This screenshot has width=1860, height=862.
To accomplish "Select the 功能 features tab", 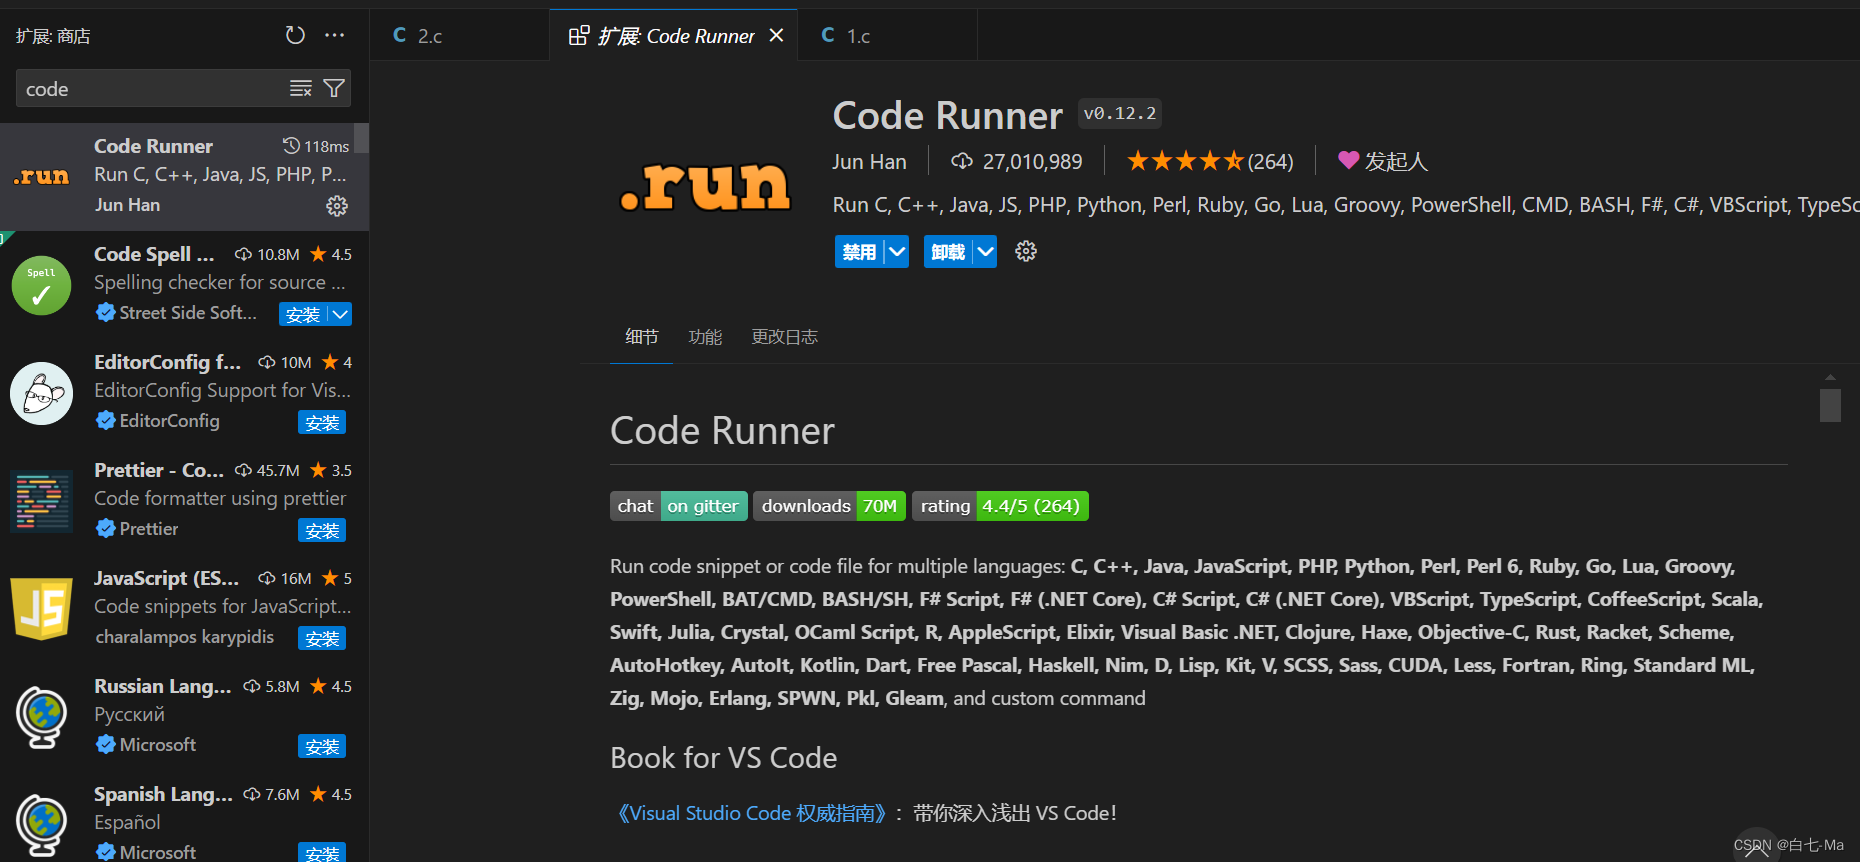I will point(705,337).
